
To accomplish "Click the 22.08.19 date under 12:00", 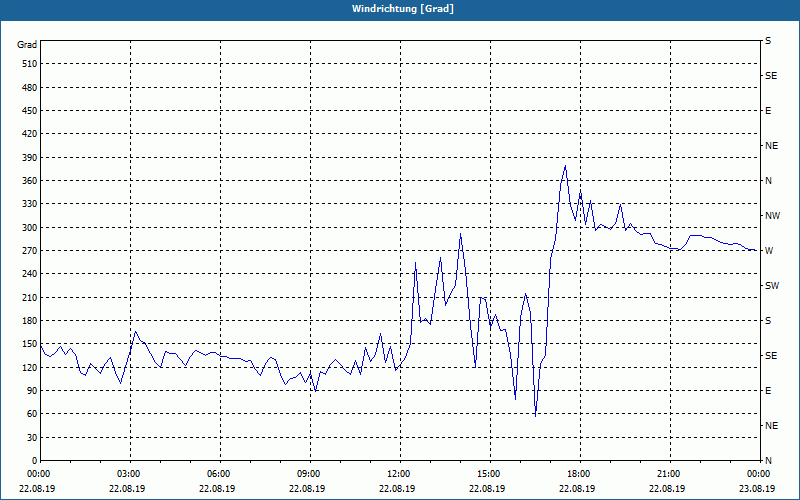I will [397, 489].
